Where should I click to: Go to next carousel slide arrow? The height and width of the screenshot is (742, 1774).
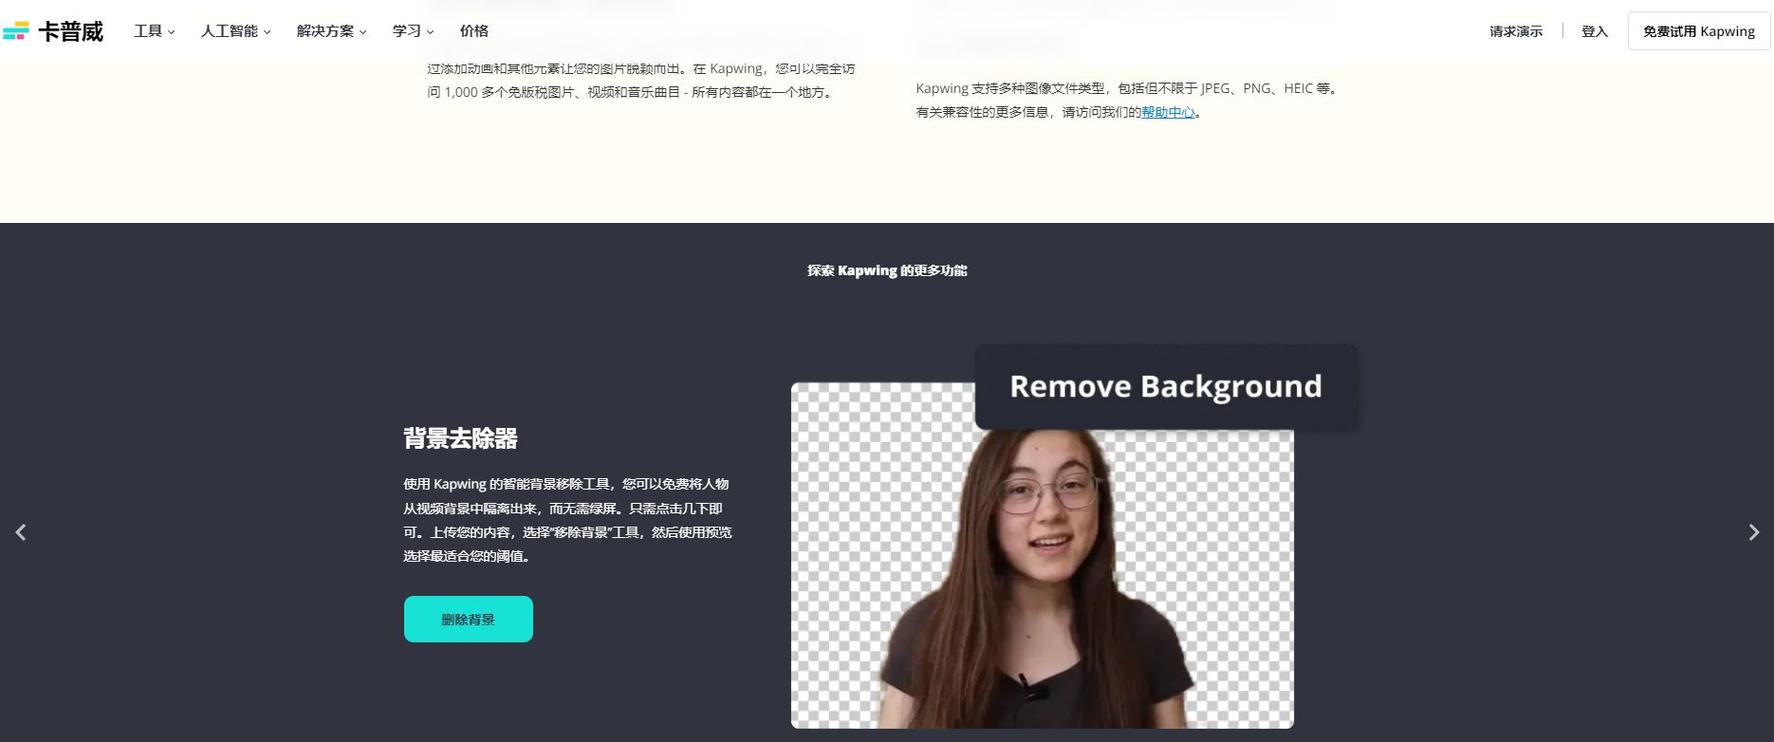pyautogui.click(x=1753, y=532)
